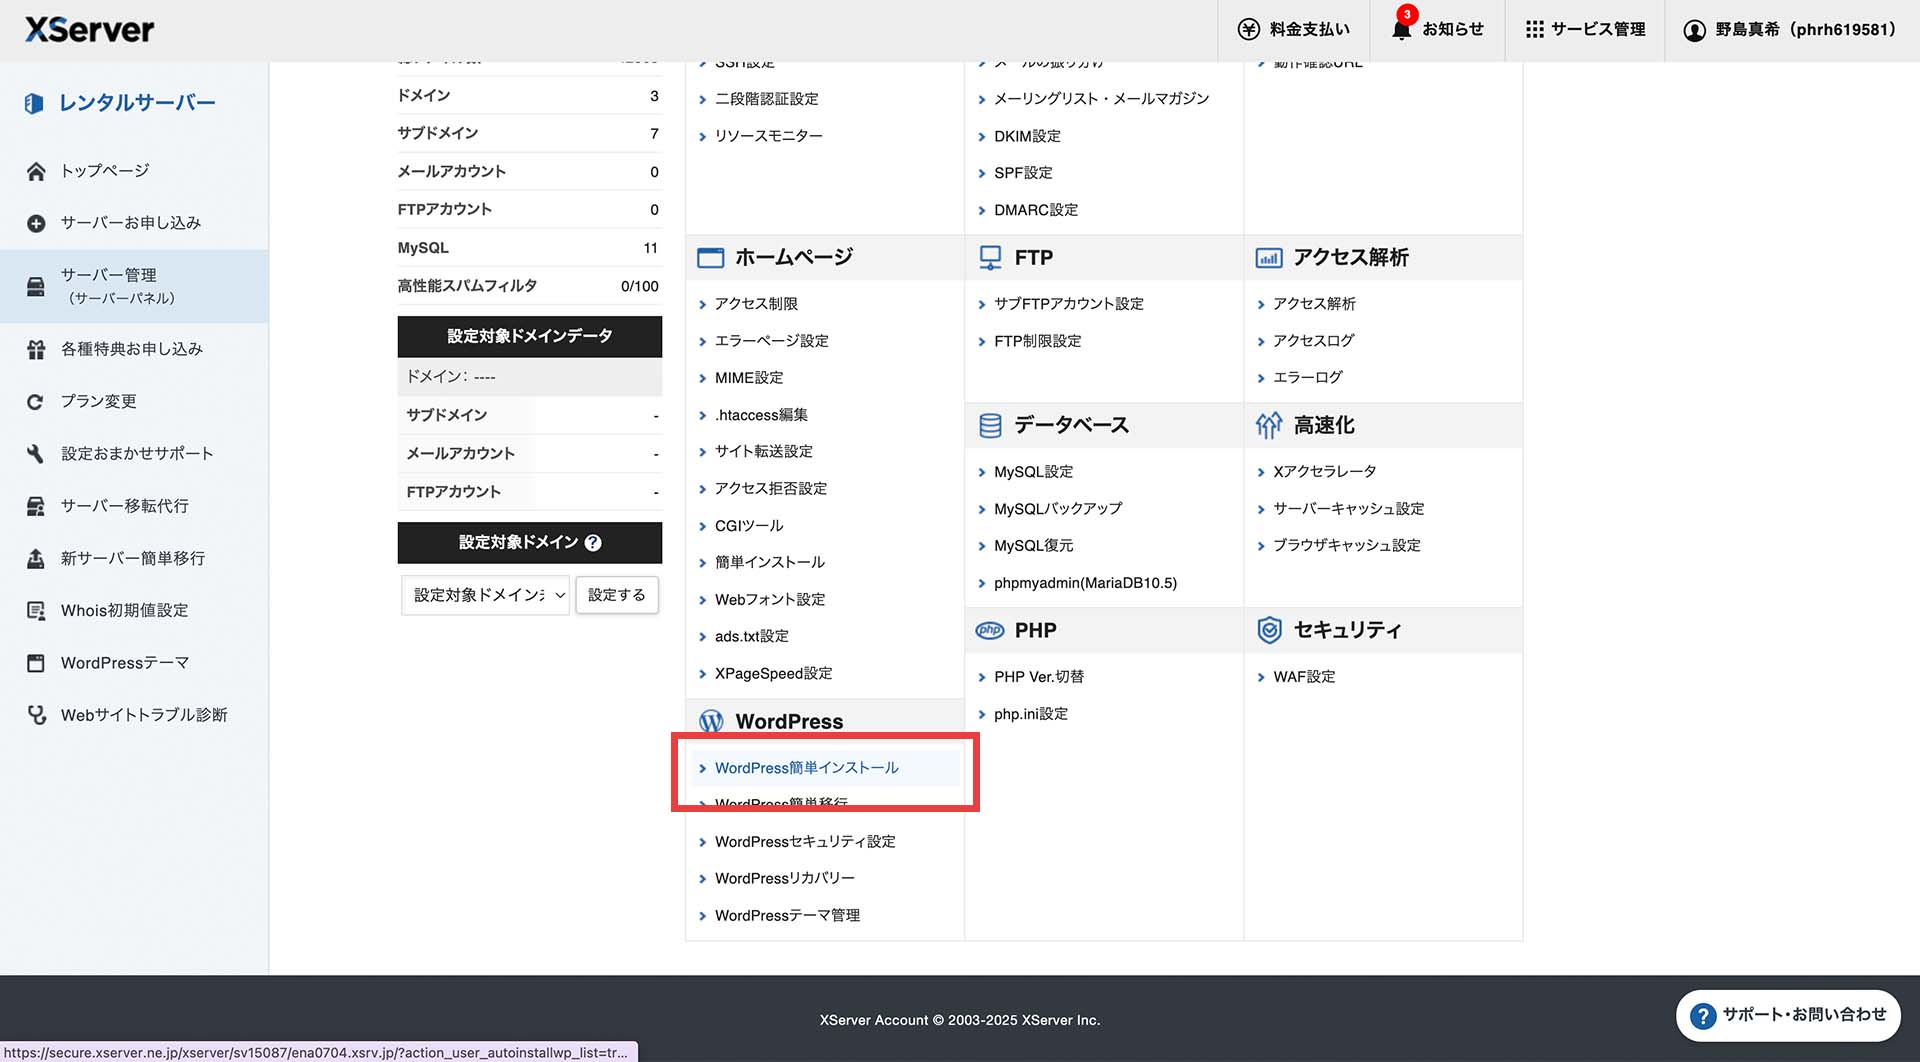The image size is (1920, 1062).
Task: Open WordPressテーマ sidebar item
Action: coord(124,663)
